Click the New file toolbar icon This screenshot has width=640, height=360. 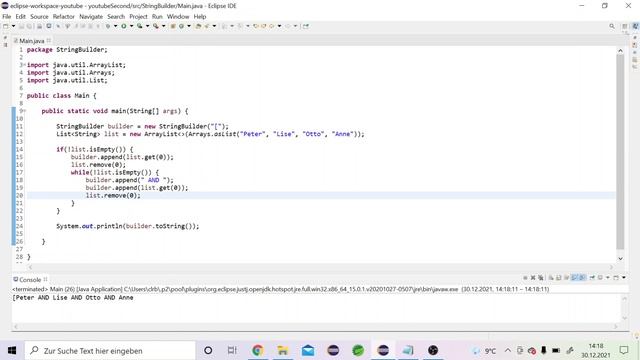5,26
